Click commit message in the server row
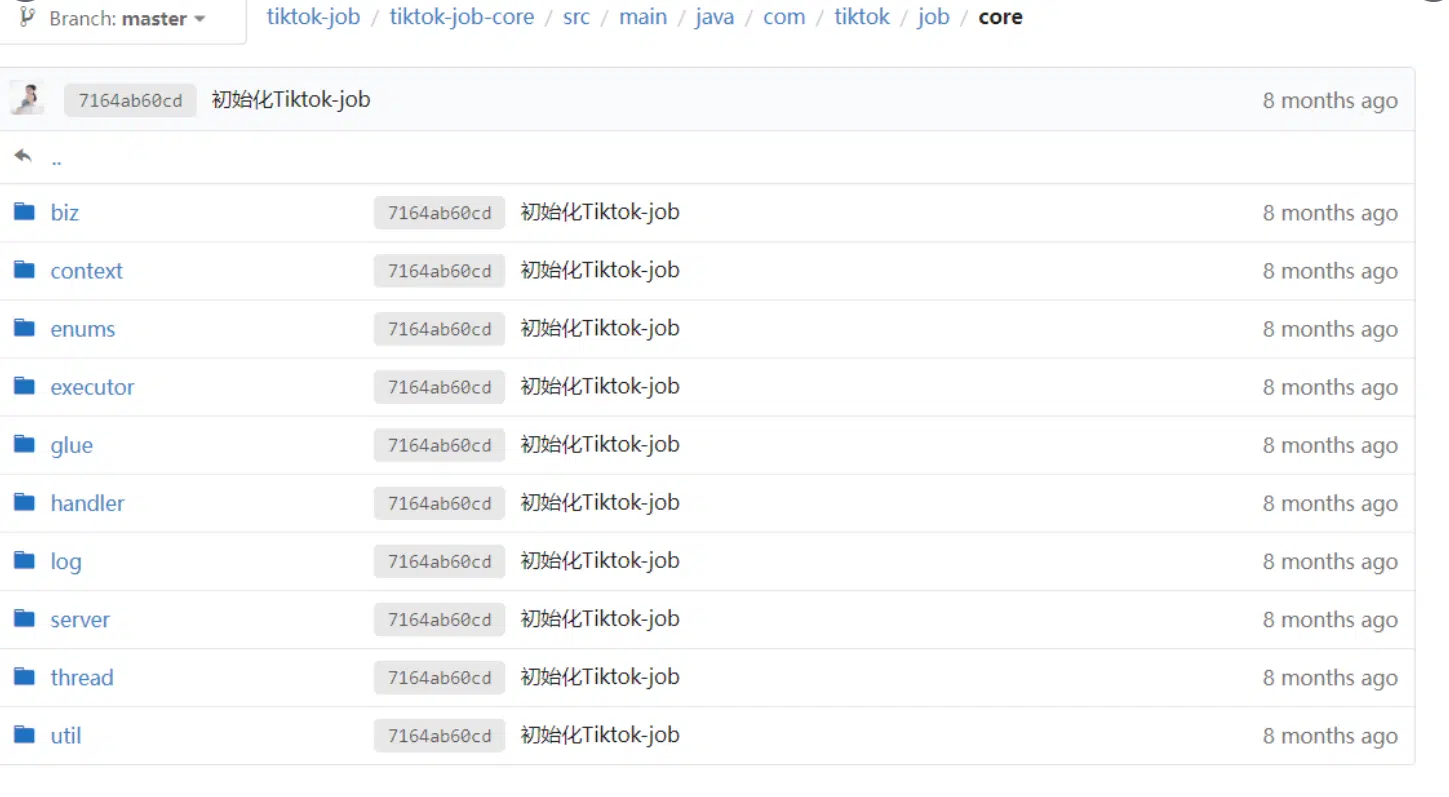The image size is (1449, 797). pyautogui.click(x=600, y=617)
